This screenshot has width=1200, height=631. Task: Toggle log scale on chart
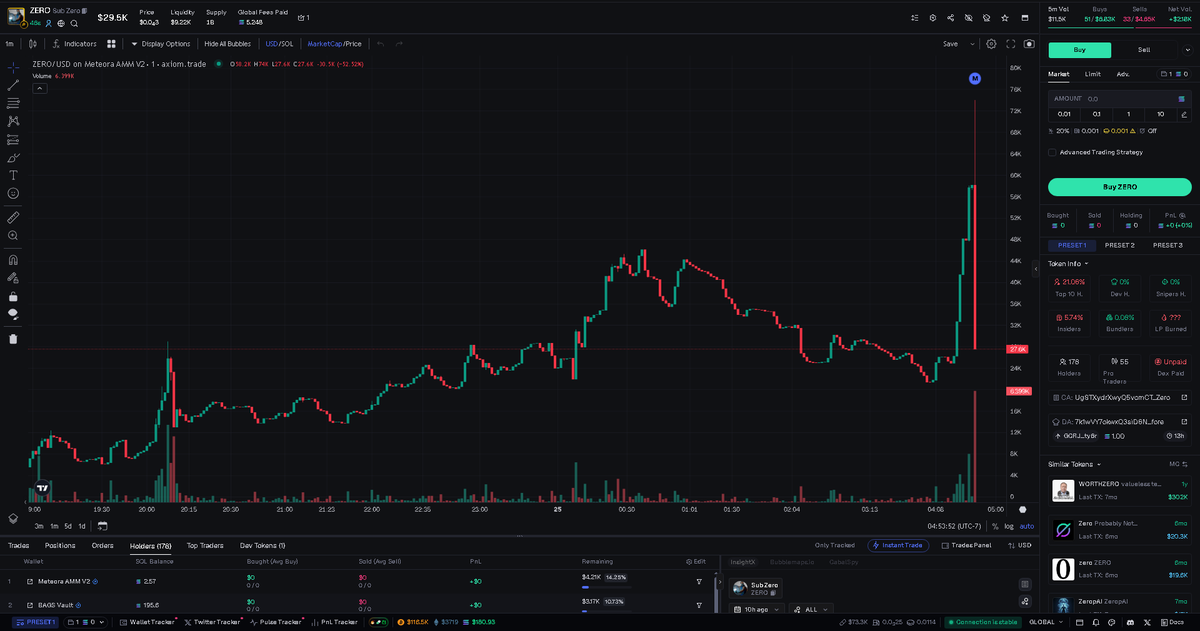(x=1008, y=525)
